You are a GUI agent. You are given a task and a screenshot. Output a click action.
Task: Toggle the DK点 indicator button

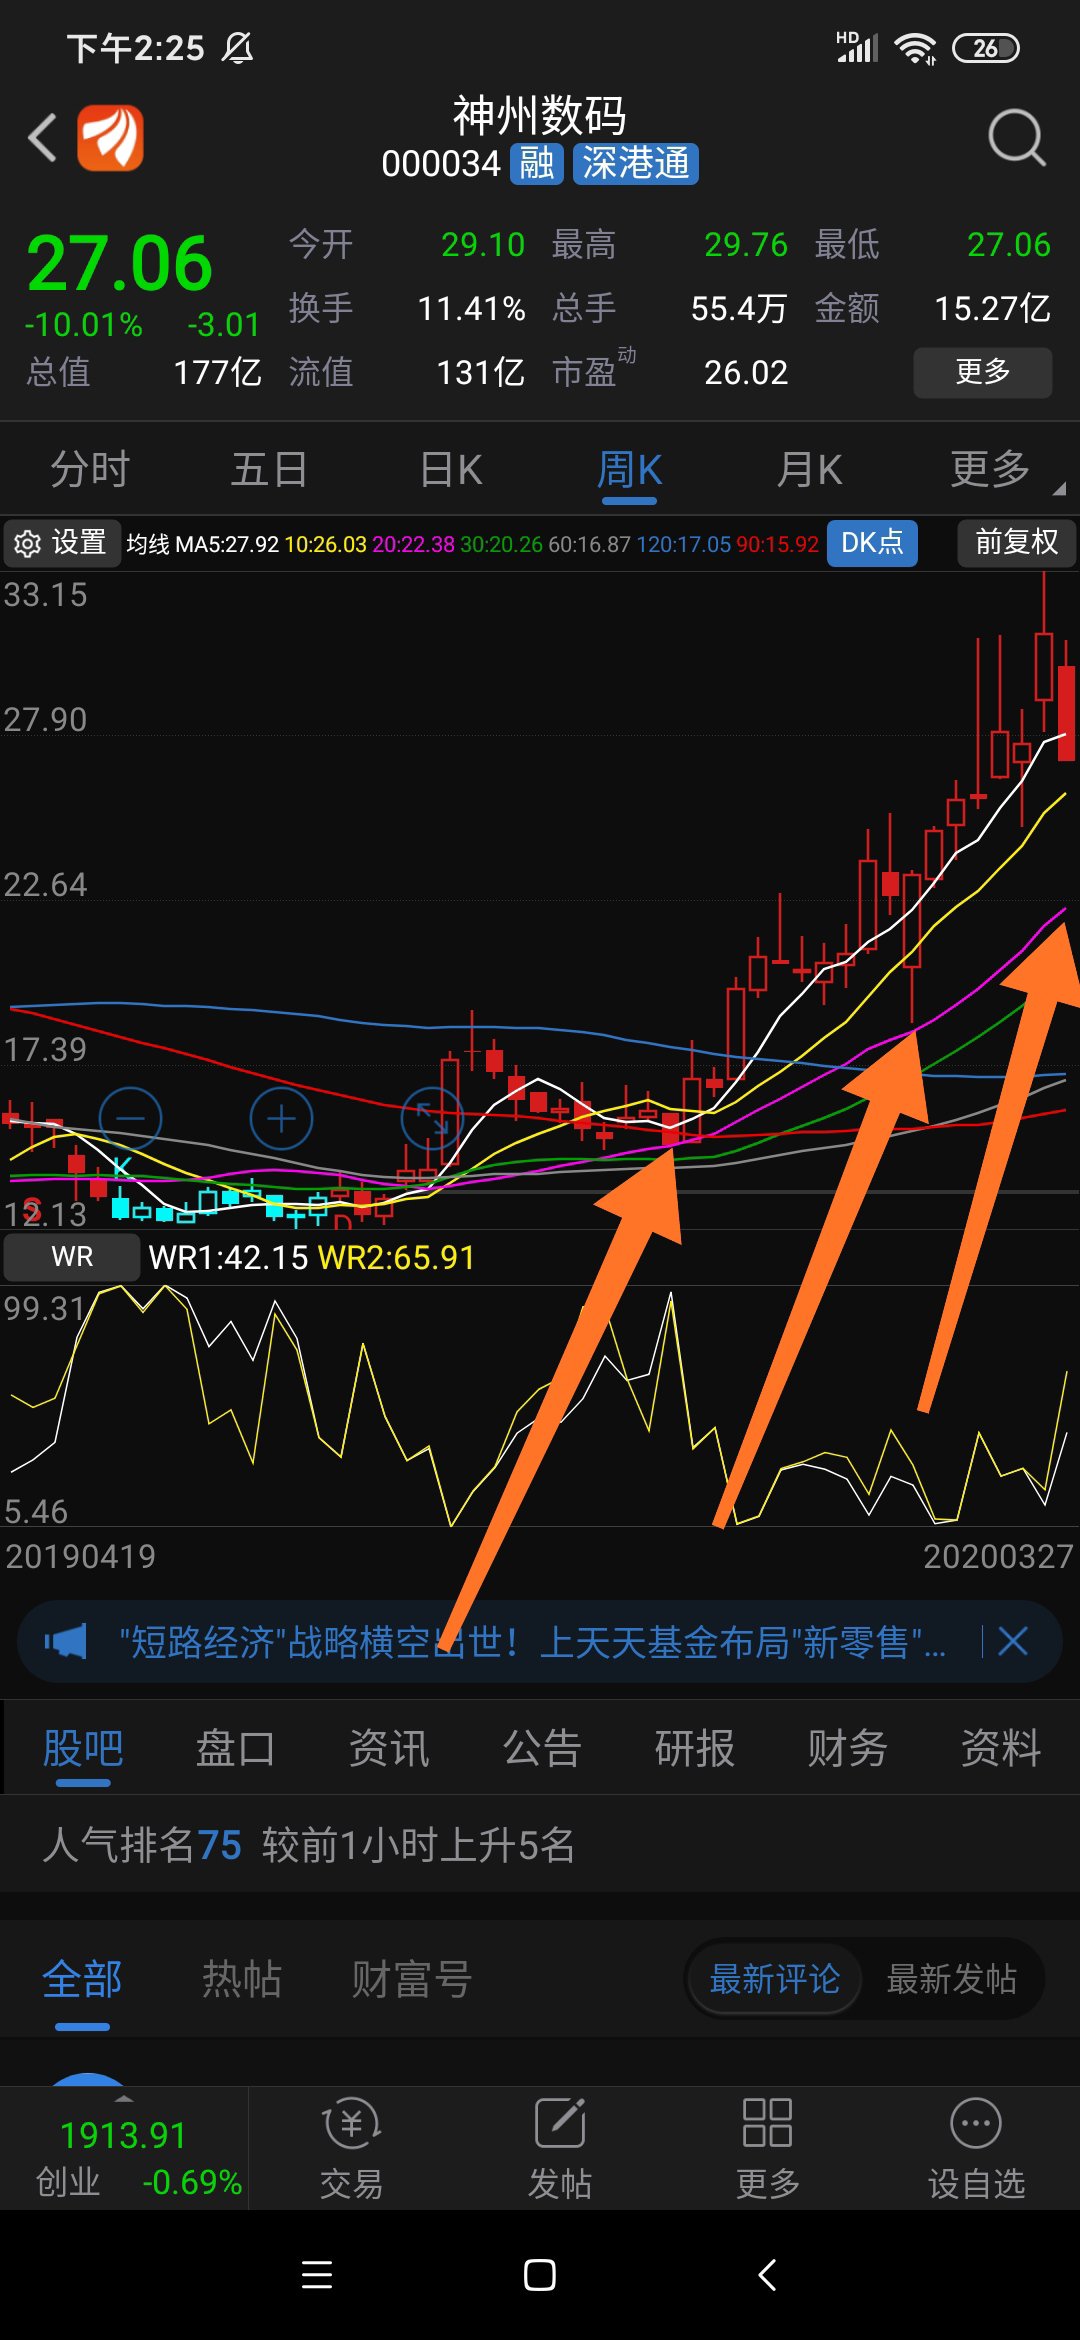coord(872,543)
